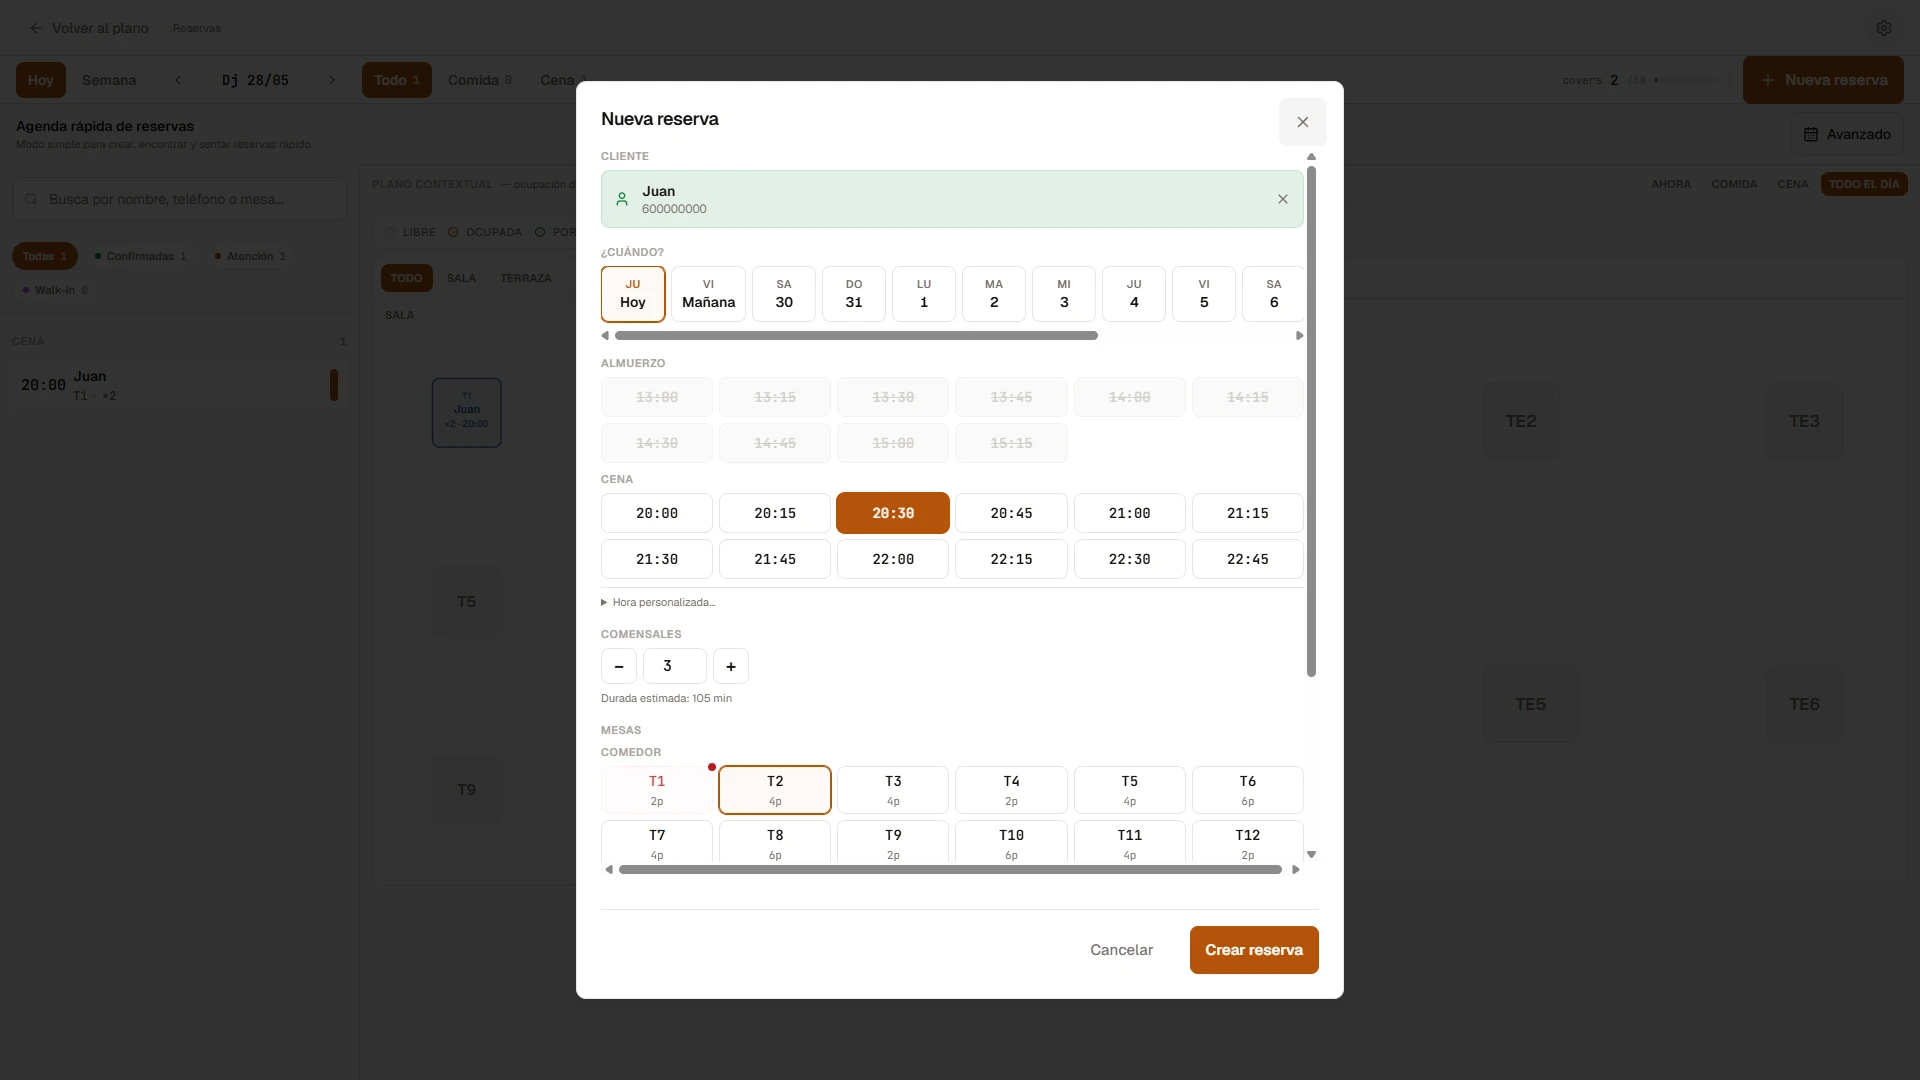Go to next day arrow

click(x=332, y=80)
